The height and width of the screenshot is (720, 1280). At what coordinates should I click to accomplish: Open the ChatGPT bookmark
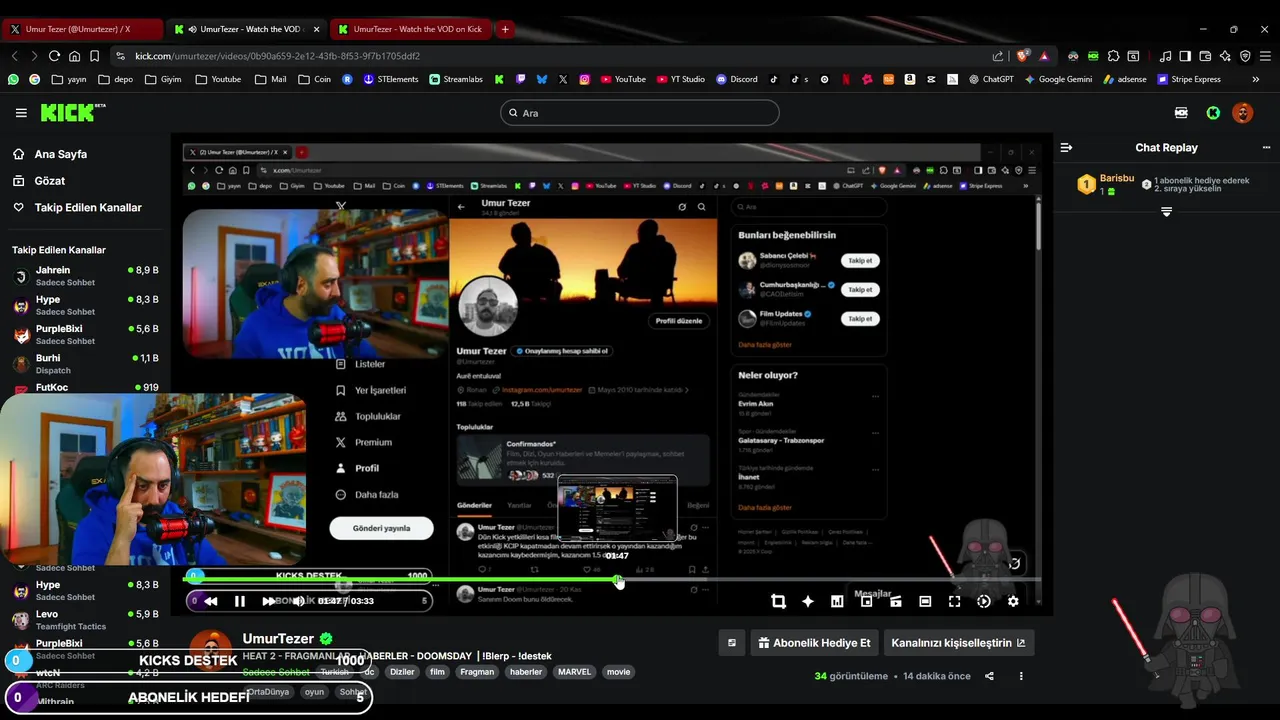991,79
